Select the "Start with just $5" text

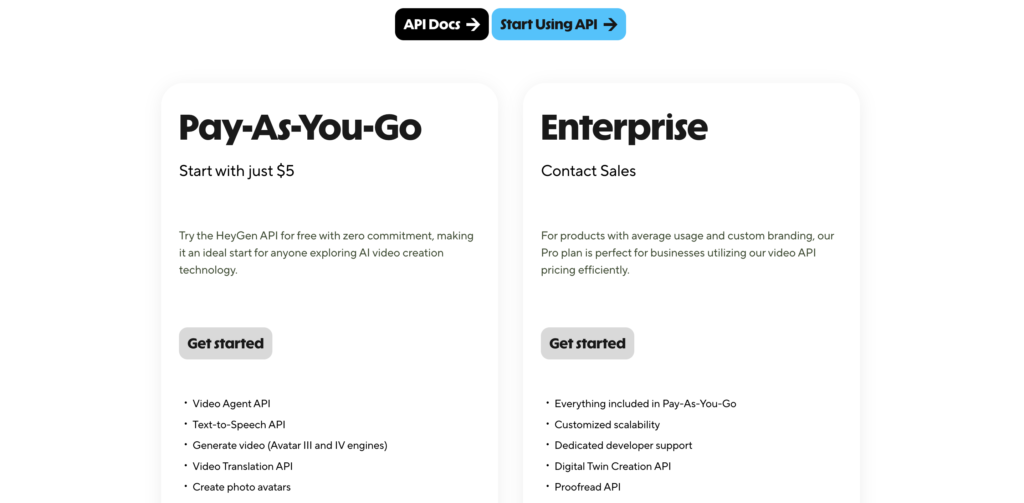tap(237, 171)
